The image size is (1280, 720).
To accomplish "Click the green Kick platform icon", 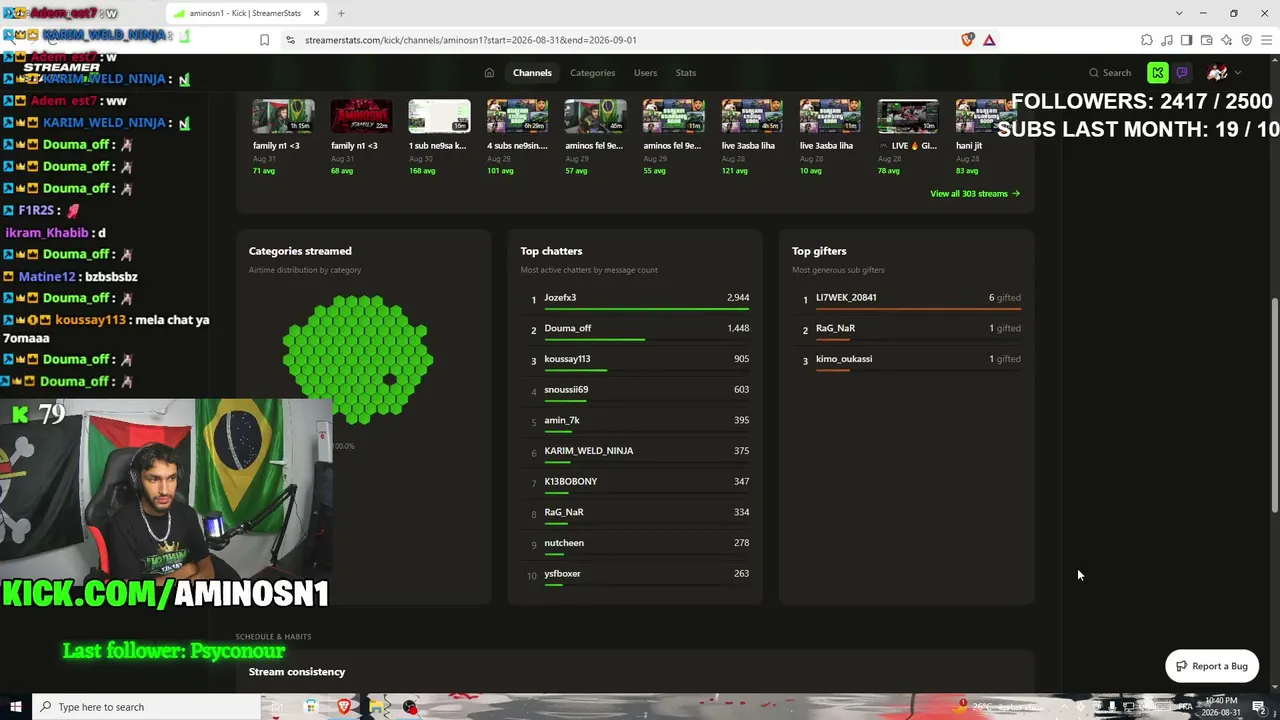I will tap(1158, 73).
